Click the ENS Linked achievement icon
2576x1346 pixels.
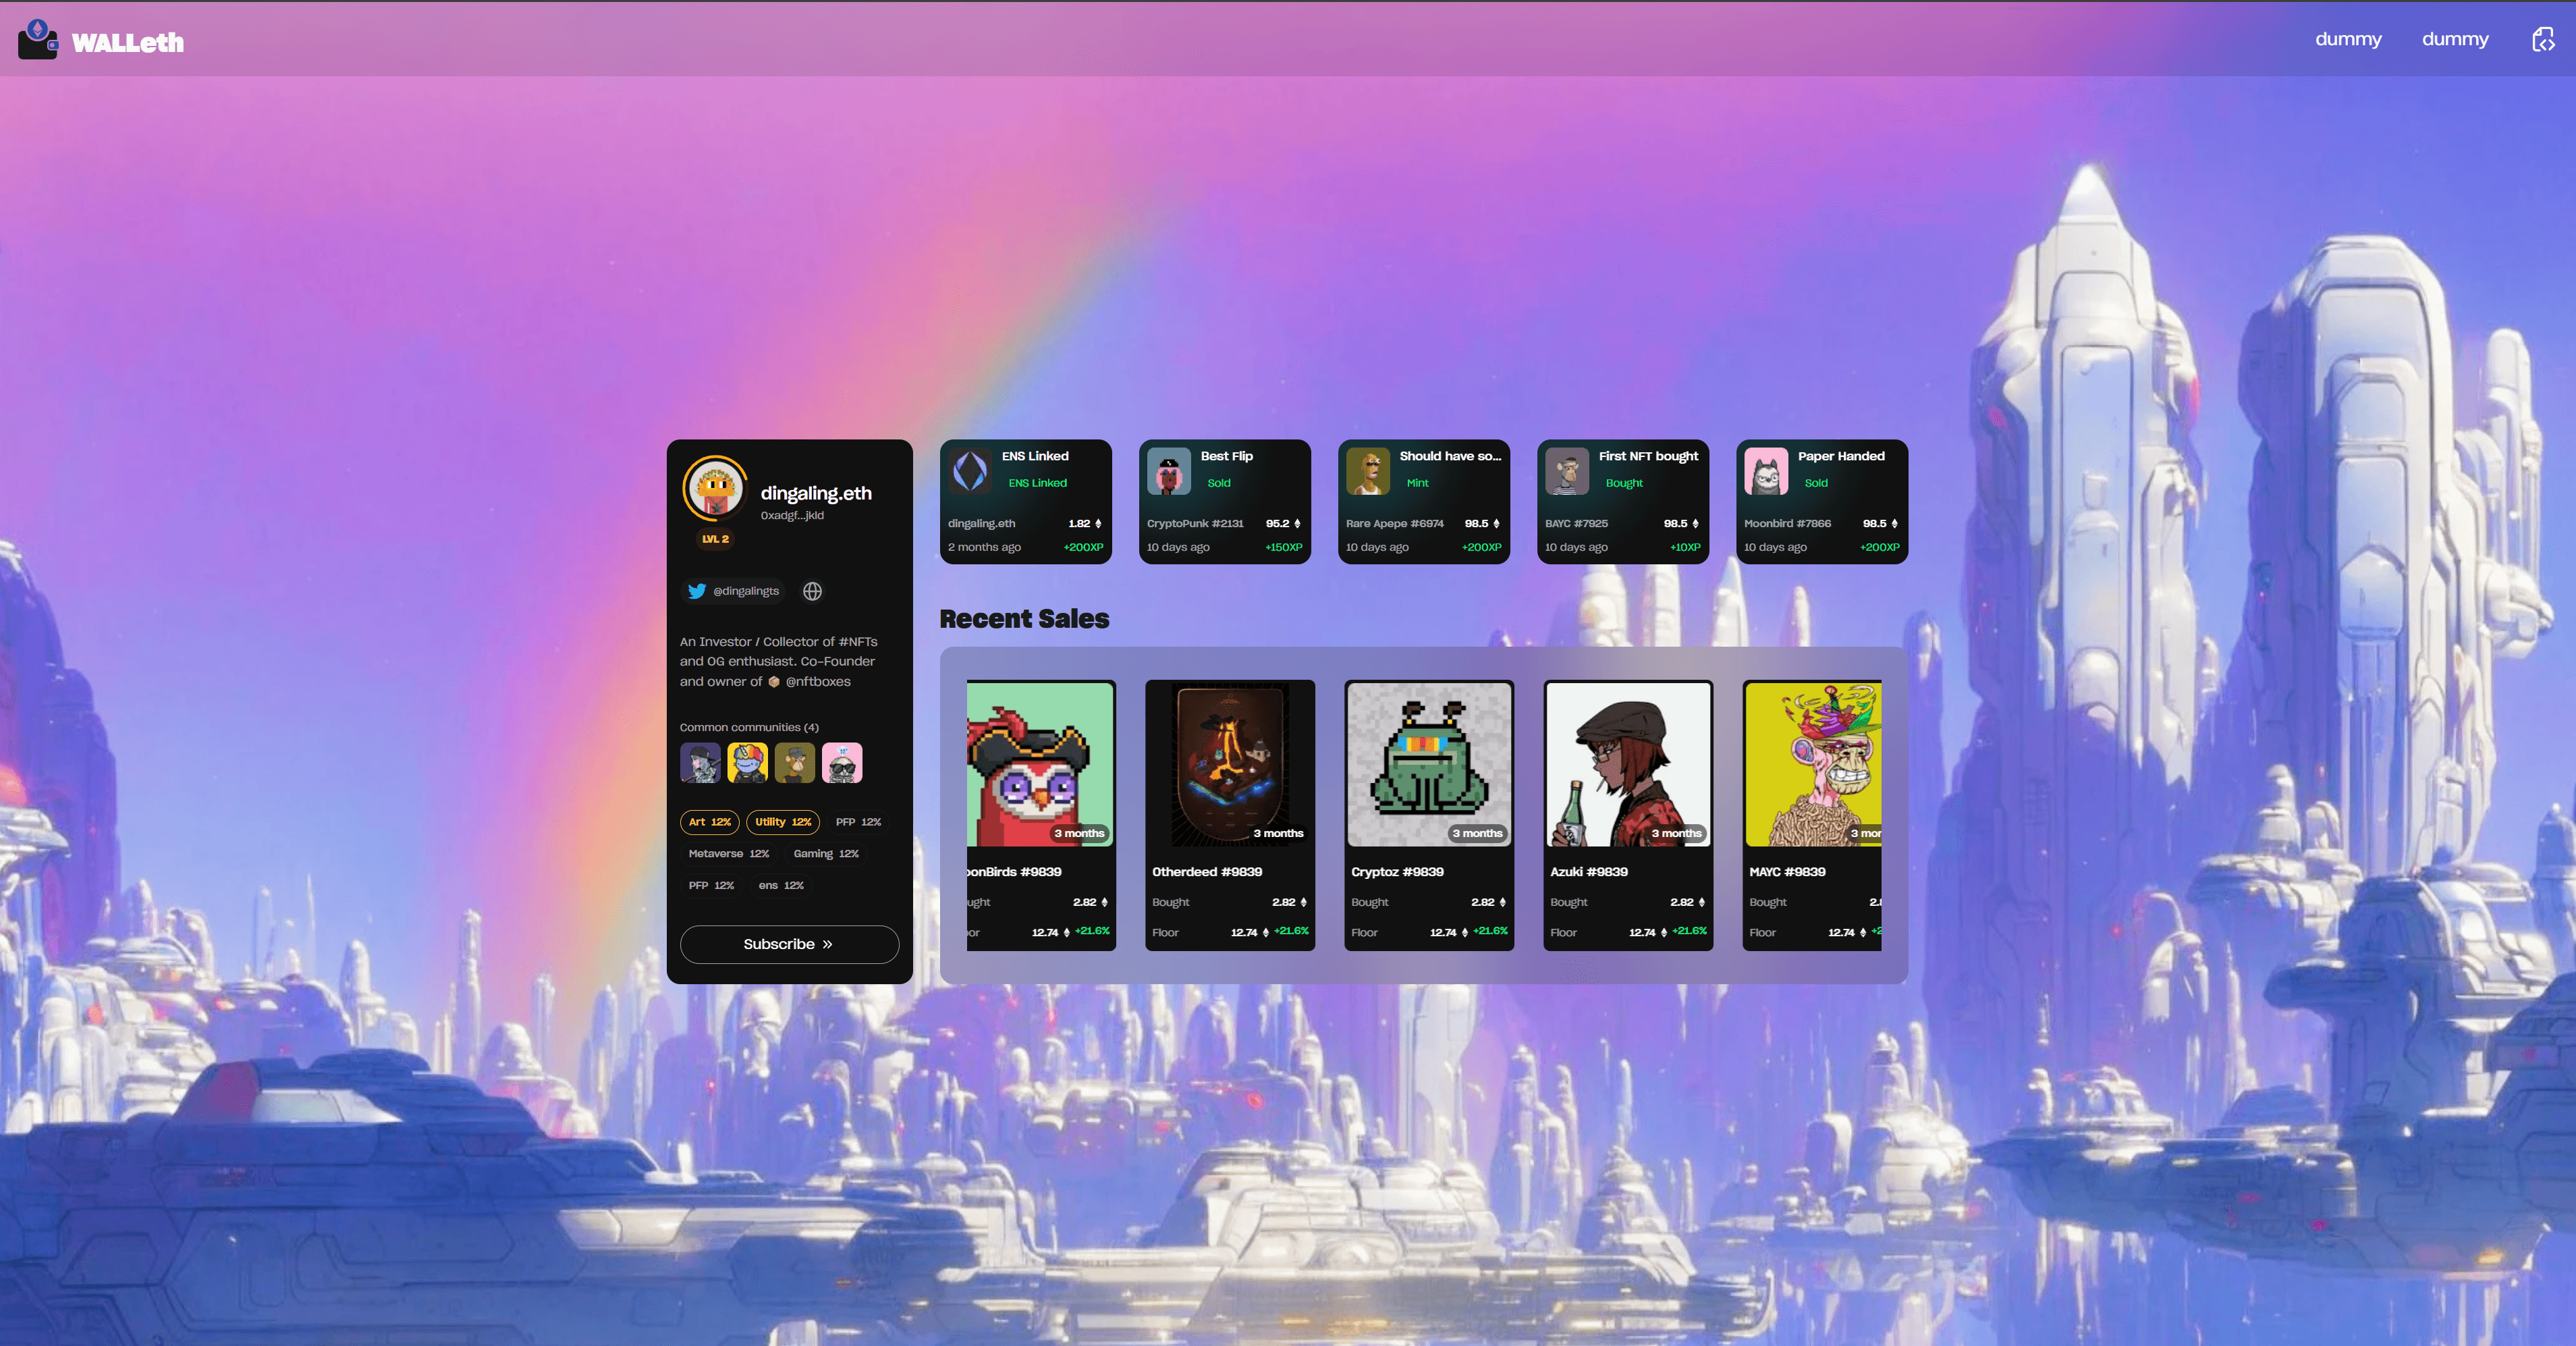(970, 470)
